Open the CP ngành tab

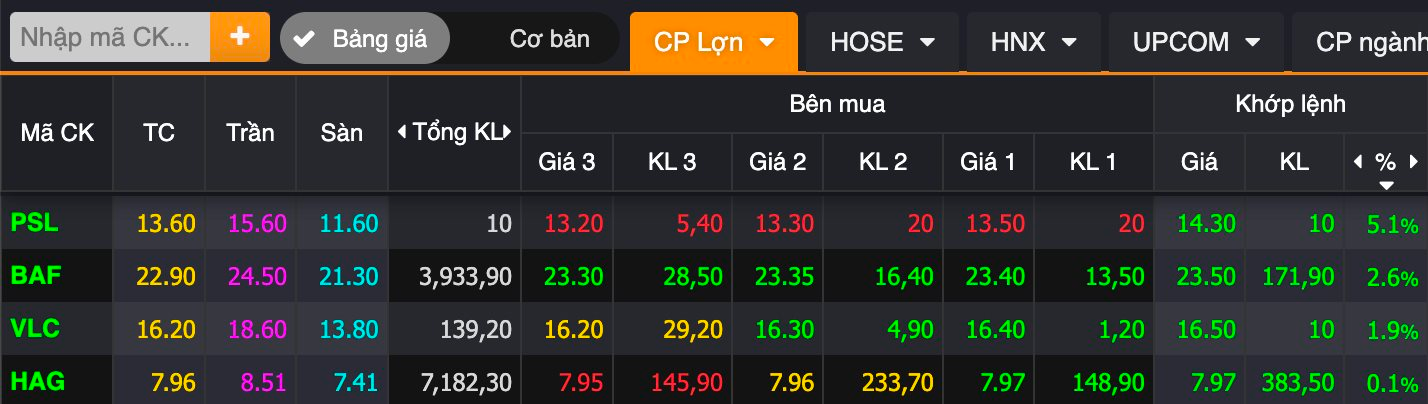click(x=1360, y=42)
